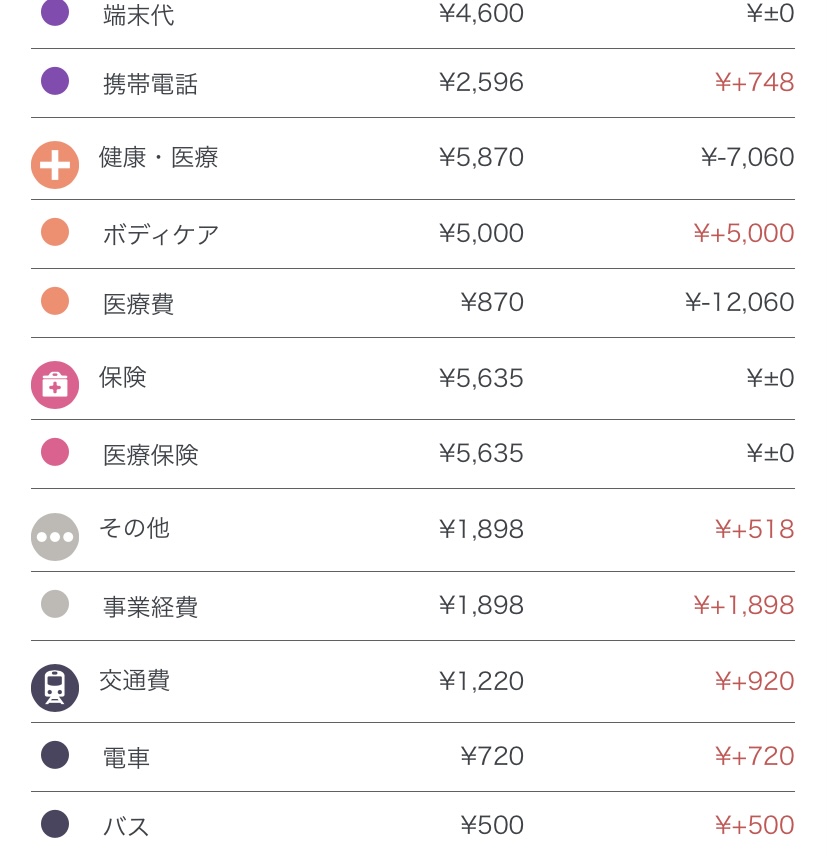Viewport: 827px width, 856px height.
Task: Tap the 保険 medical-kit category icon
Action: [x=55, y=385]
